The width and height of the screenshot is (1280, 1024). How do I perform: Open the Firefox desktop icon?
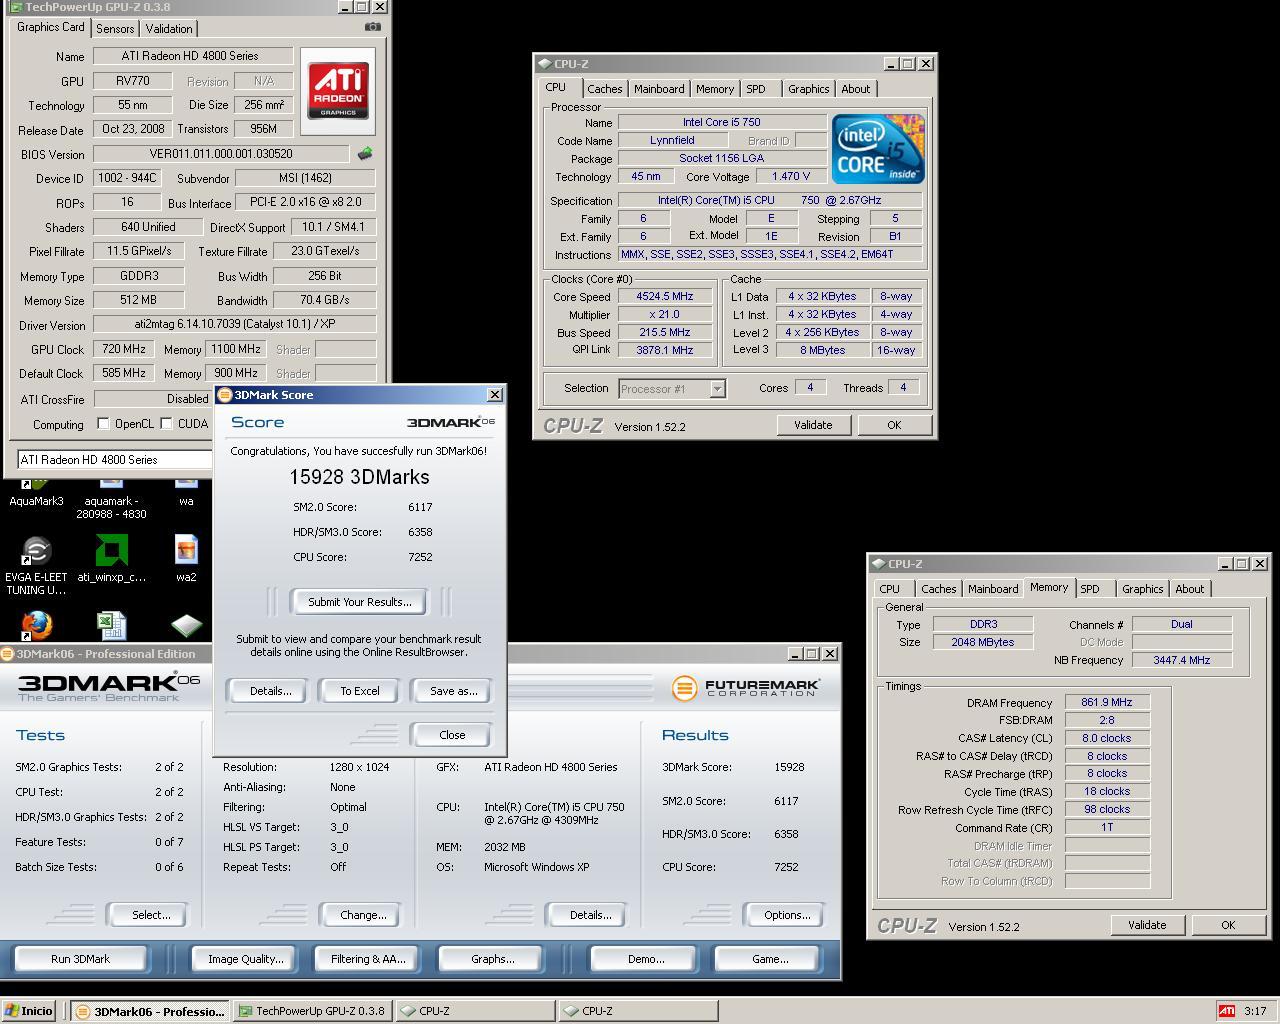point(36,625)
